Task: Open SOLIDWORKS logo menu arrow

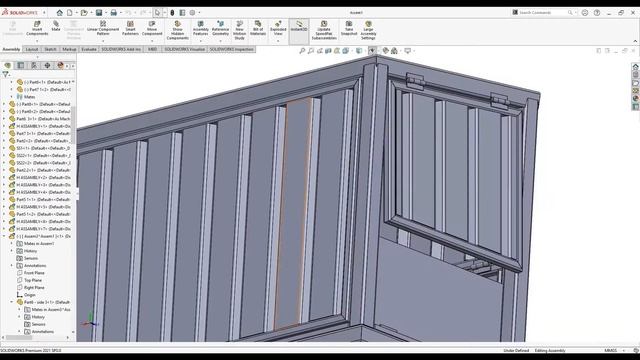Action: [x=44, y=13]
